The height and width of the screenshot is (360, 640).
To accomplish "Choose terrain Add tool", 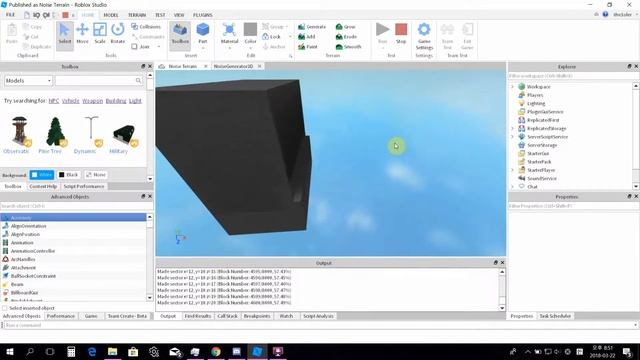I will pyautogui.click(x=307, y=37).
